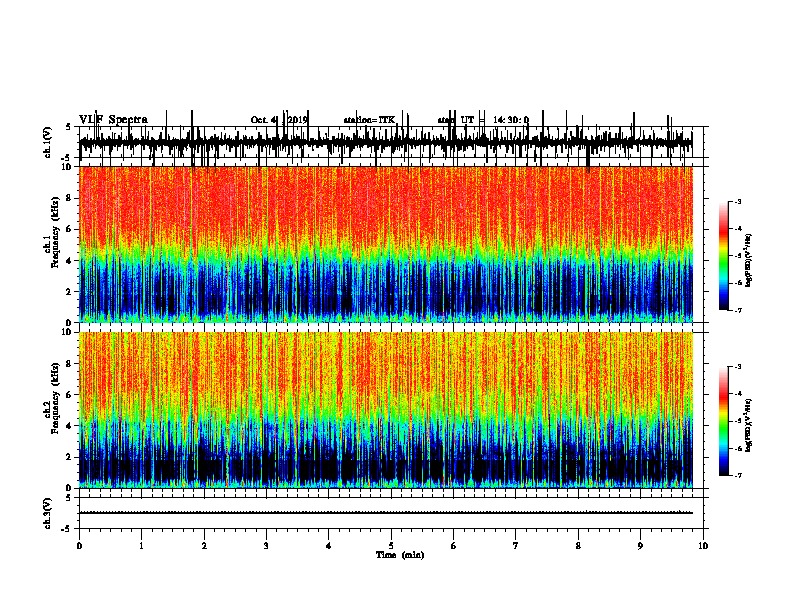Click the ch.1 frequency tick "8"
The image size is (792, 612).
pyautogui.click(x=70, y=198)
